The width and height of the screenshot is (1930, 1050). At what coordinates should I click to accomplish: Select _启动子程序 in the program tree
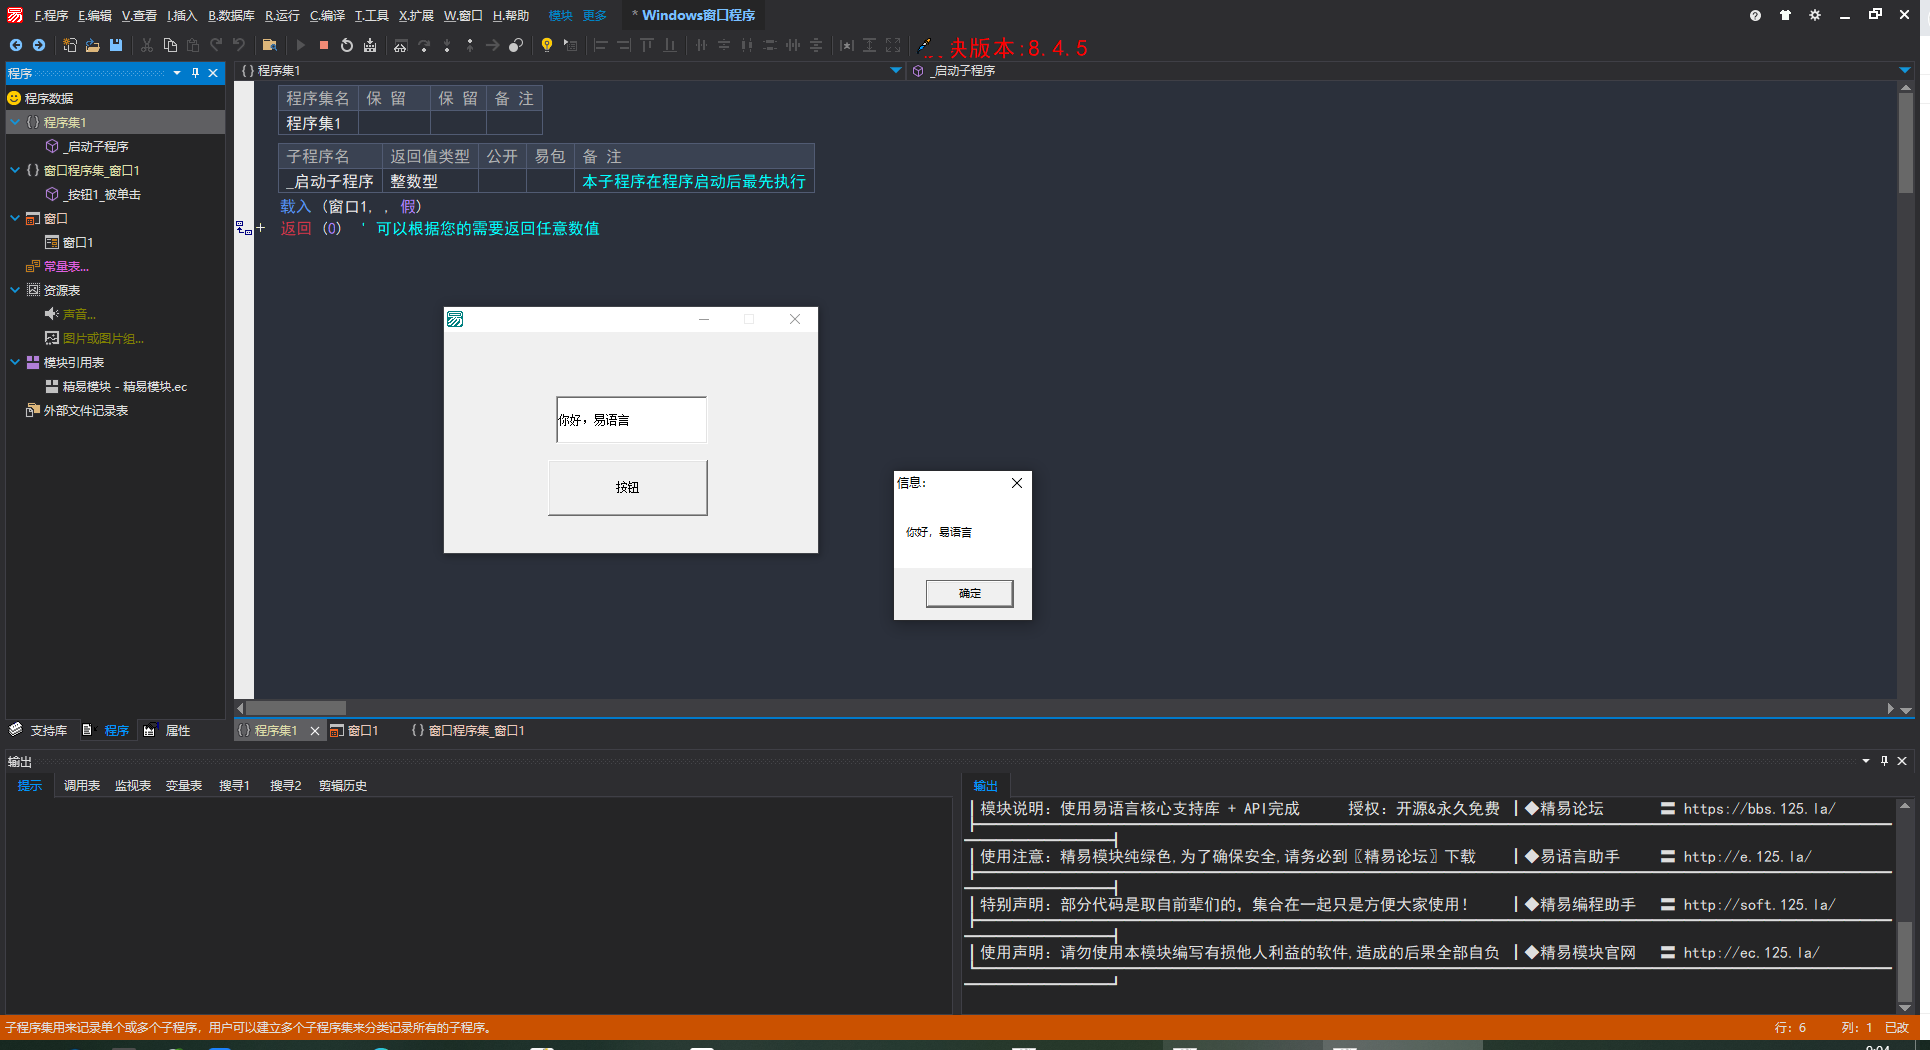(x=88, y=146)
